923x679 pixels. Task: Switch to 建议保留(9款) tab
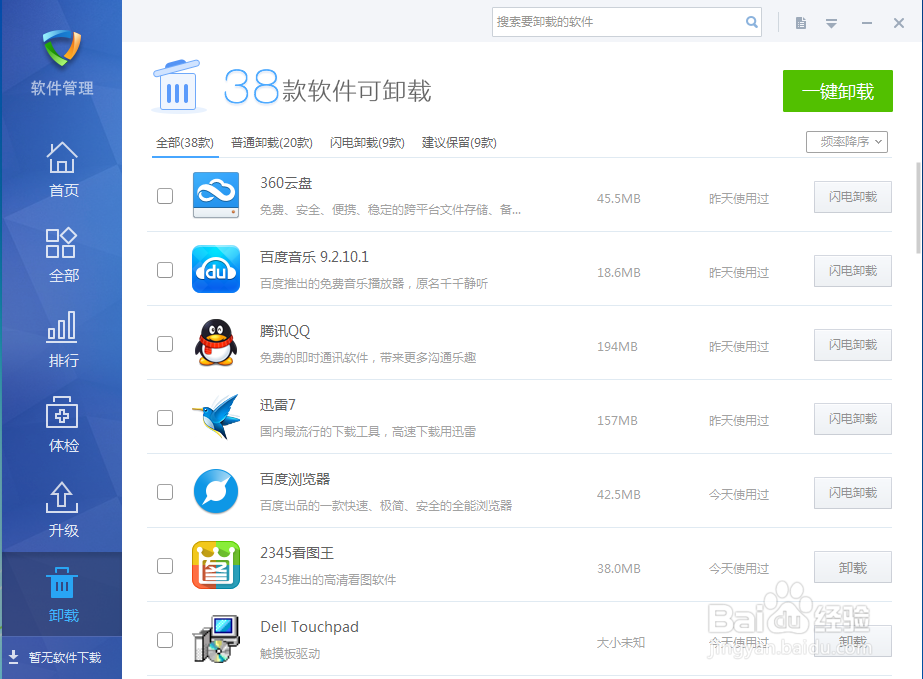click(x=459, y=143)
